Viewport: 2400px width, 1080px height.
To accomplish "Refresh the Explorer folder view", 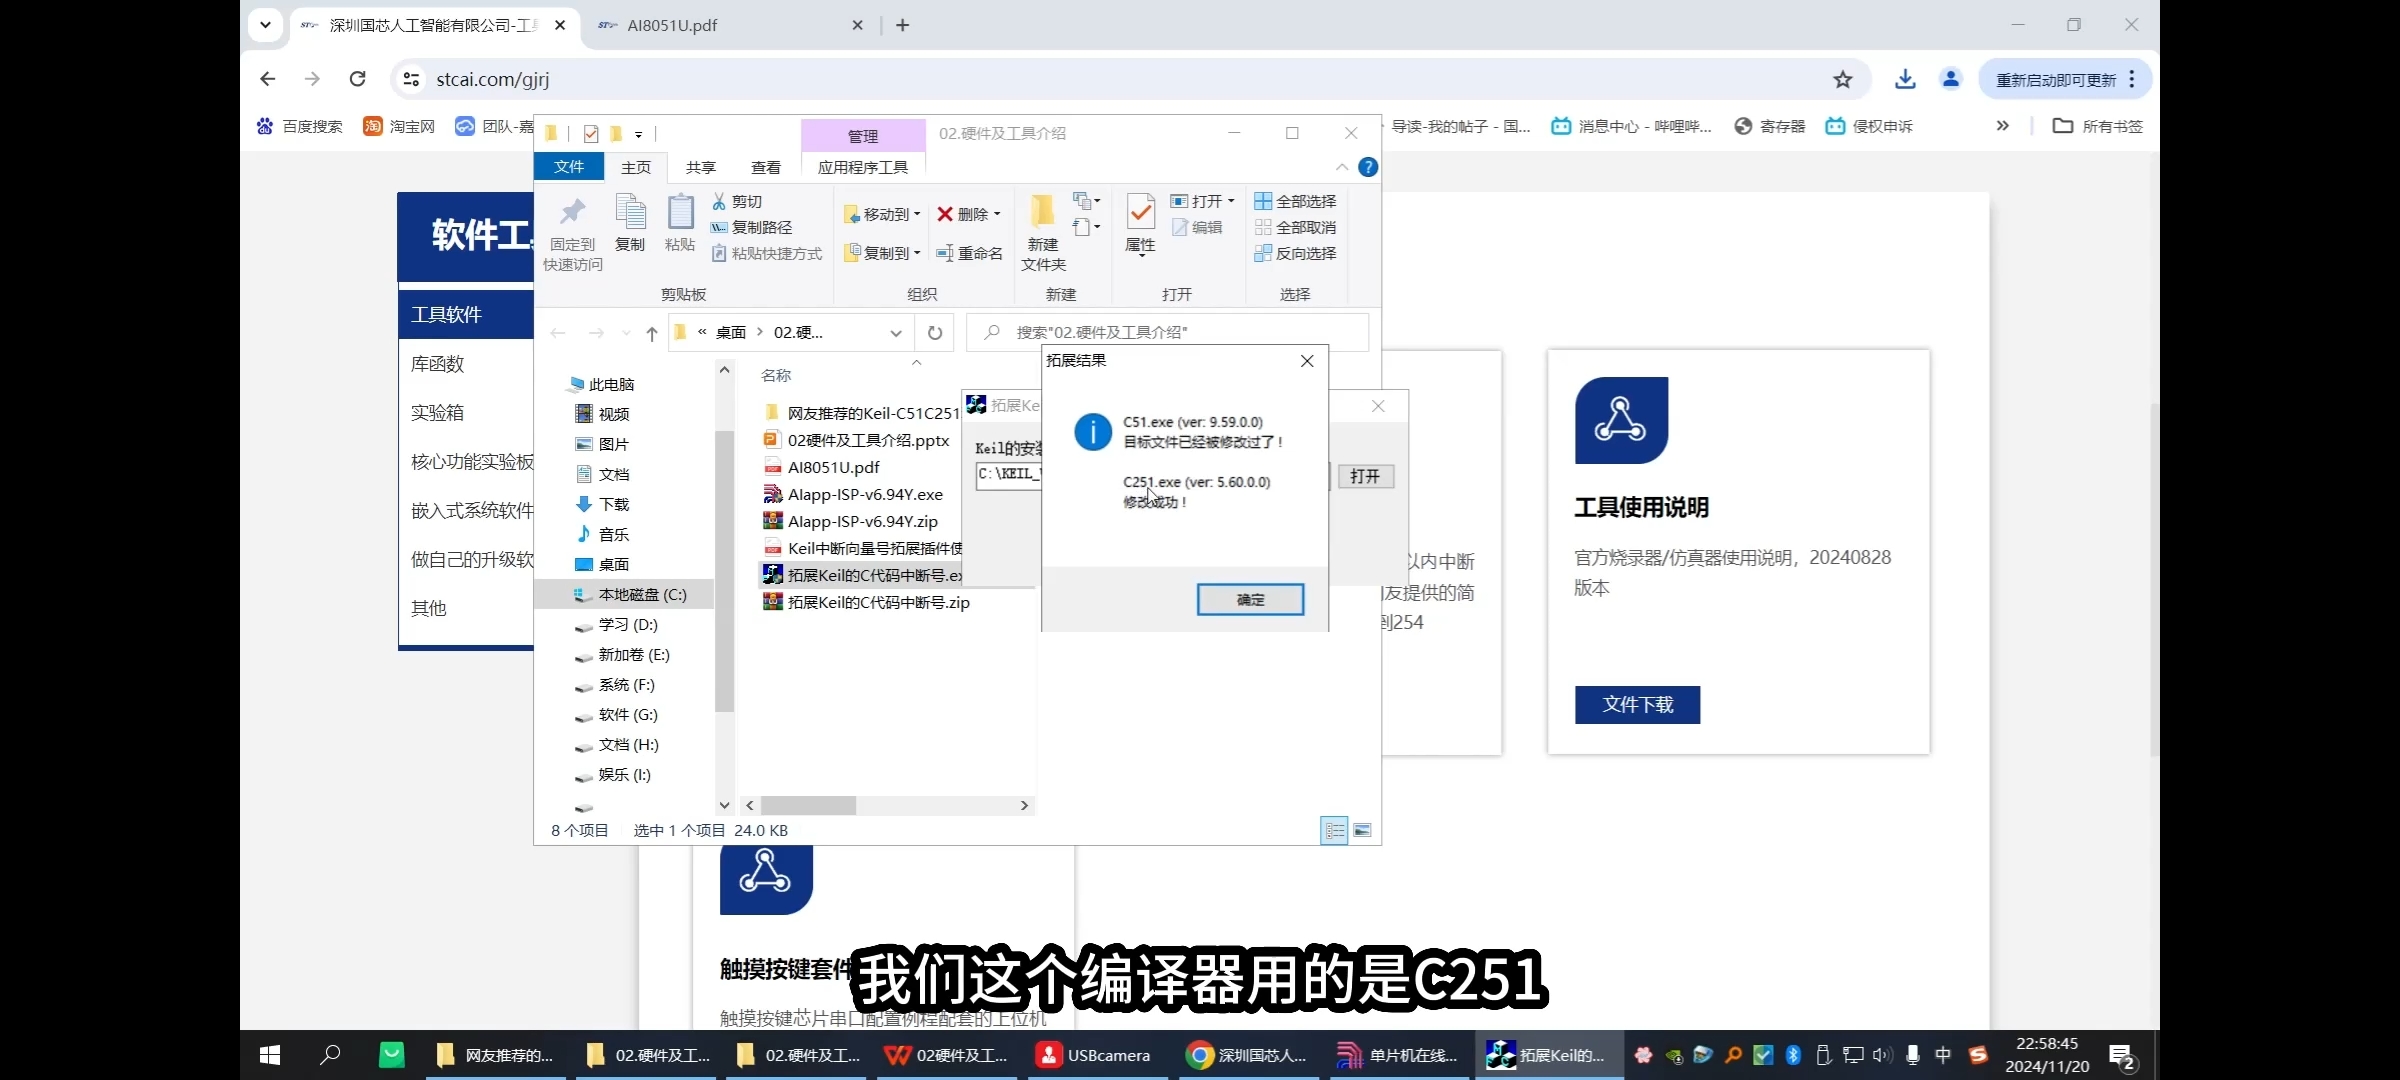I will pyautogui.click(x=935, y=333).
